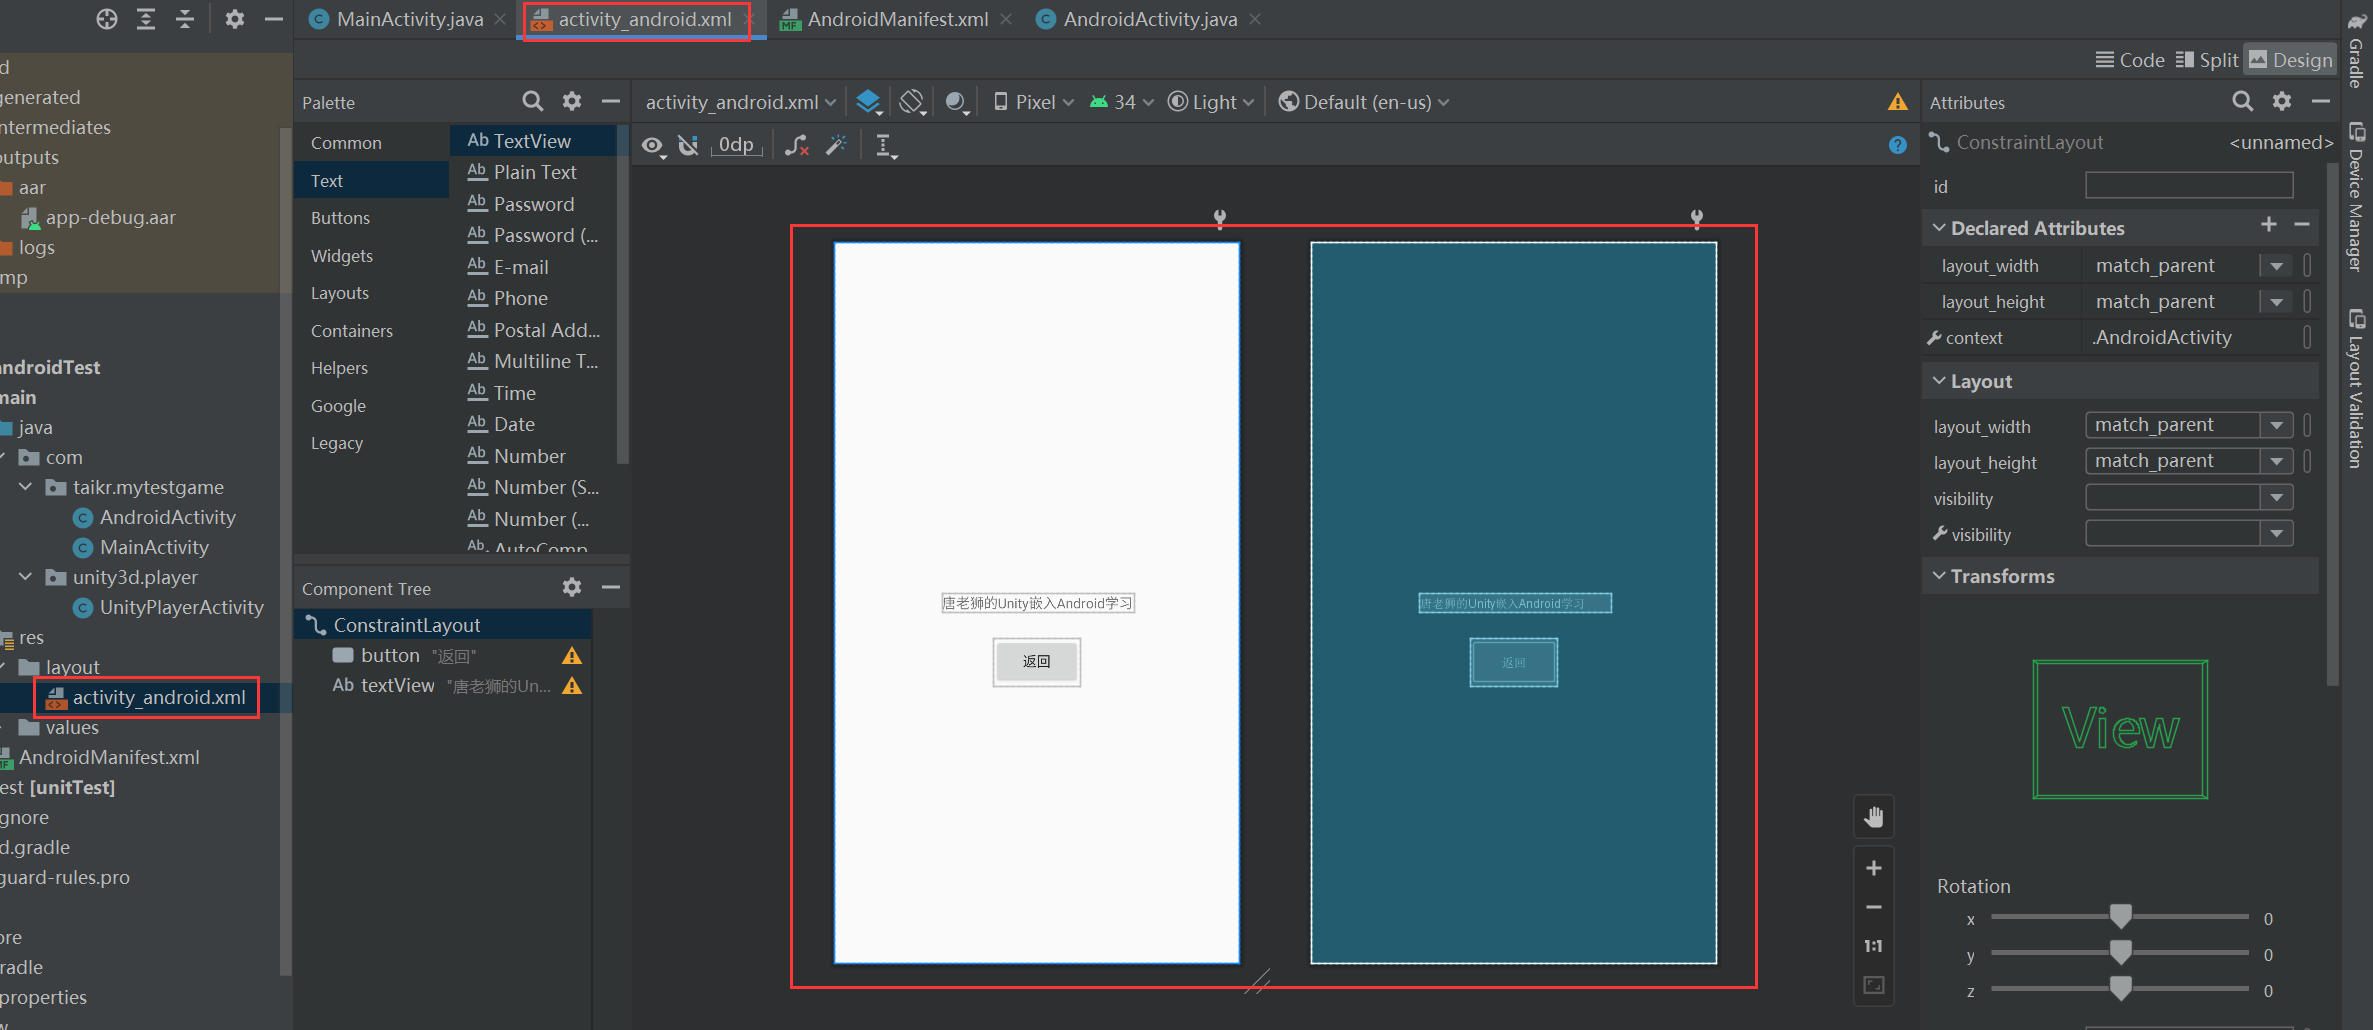The image size is (2373, 1030).
Task: Open Pixel device dropdown
Action: pos(1033,102)
